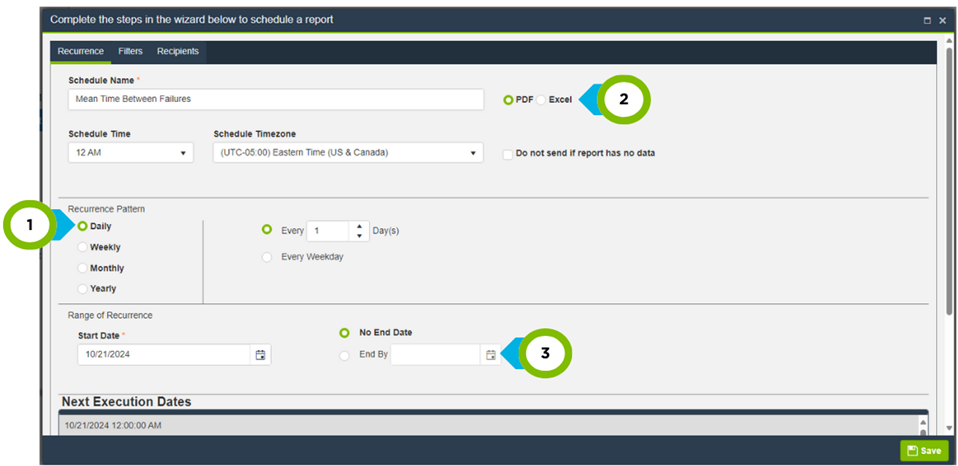Choose the Monthly recurrence pattern

(x=83, y=268)
